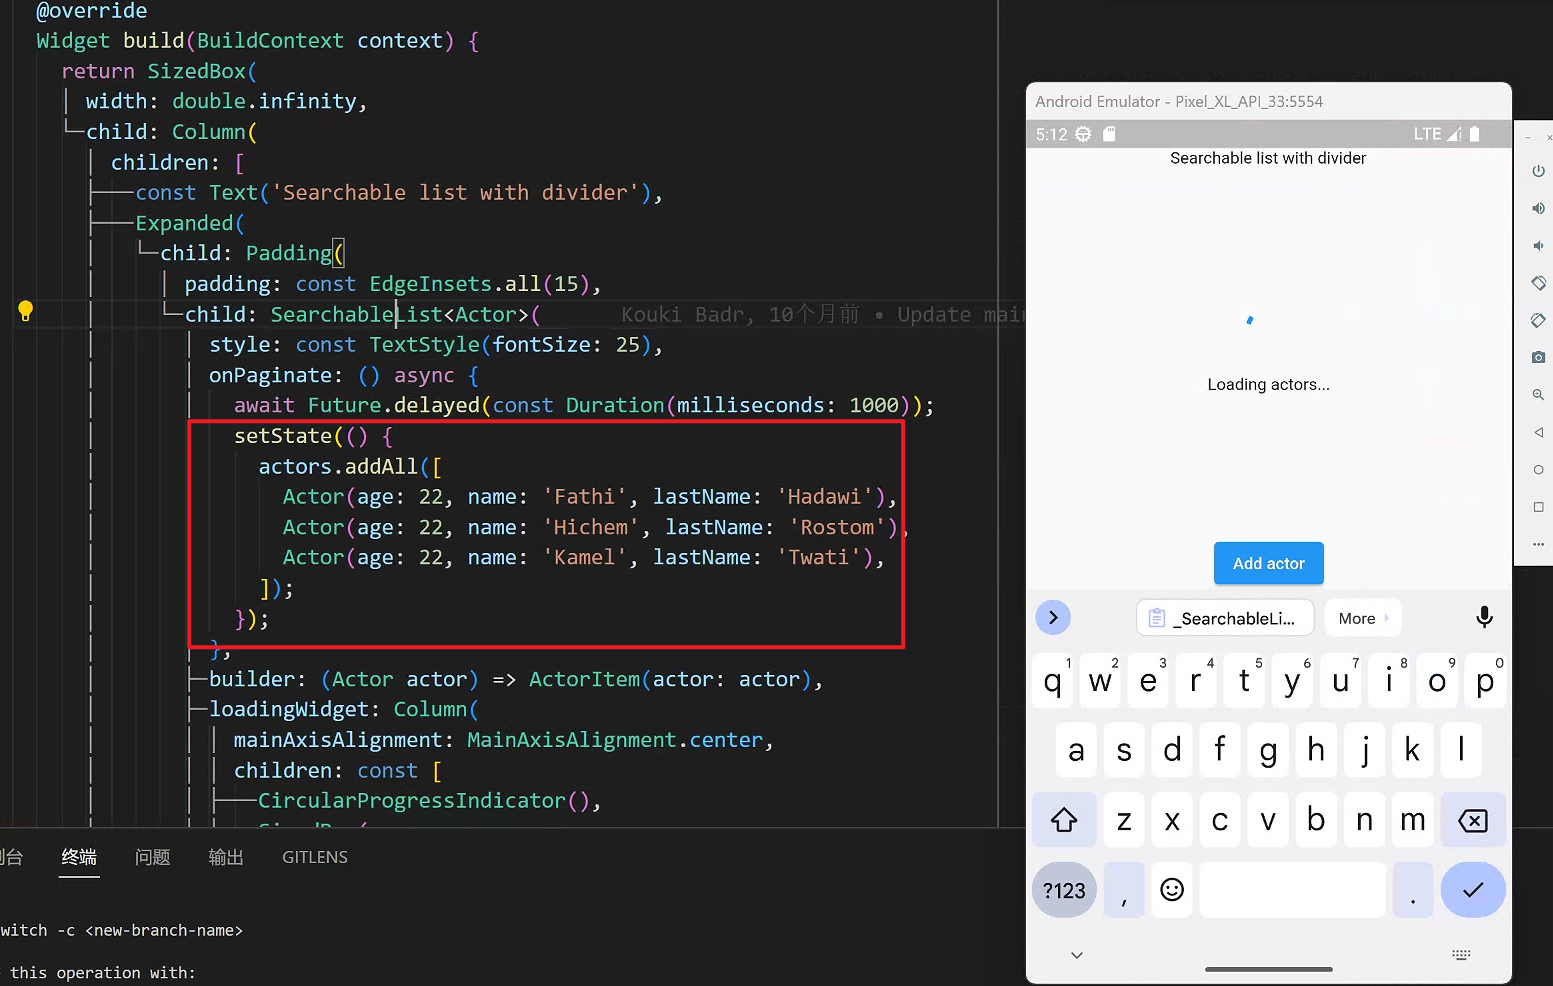Click the quick fix lightbulb in the editor

[x=25, y=310]
